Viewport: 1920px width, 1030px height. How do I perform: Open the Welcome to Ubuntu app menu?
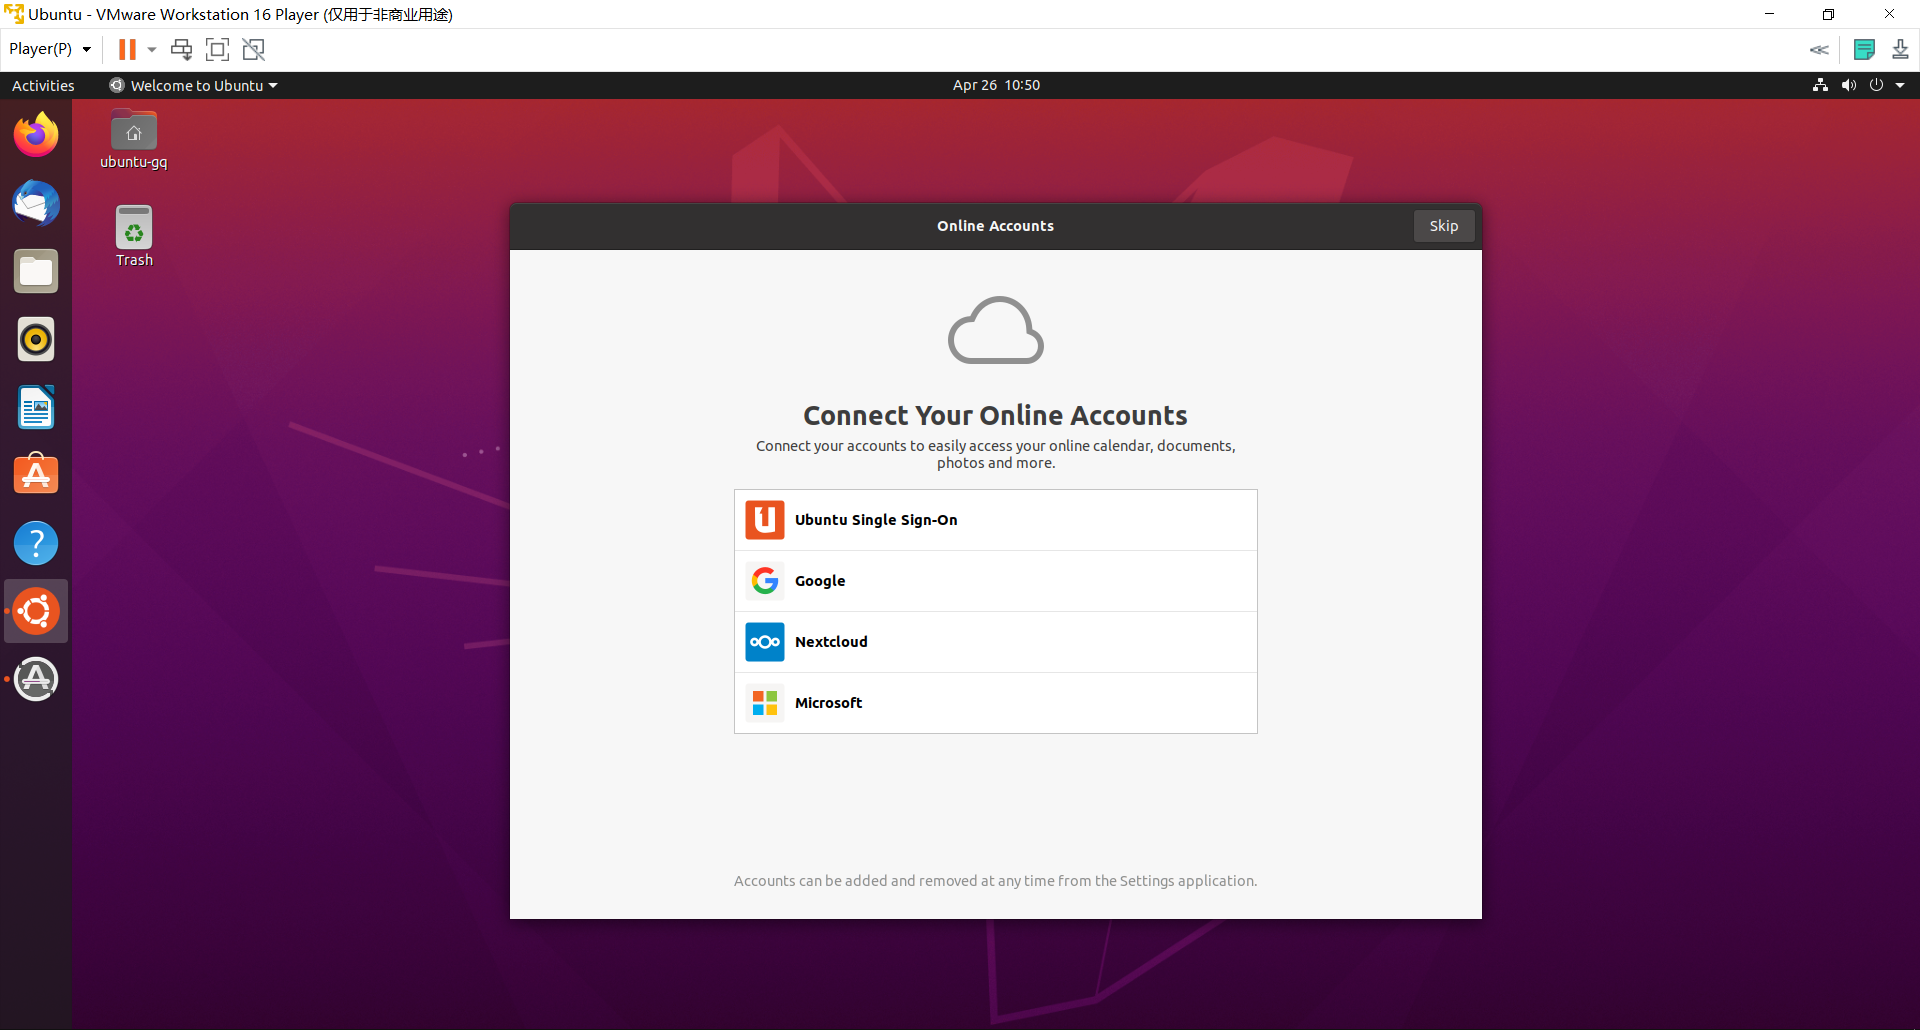[x=193, y=85]
